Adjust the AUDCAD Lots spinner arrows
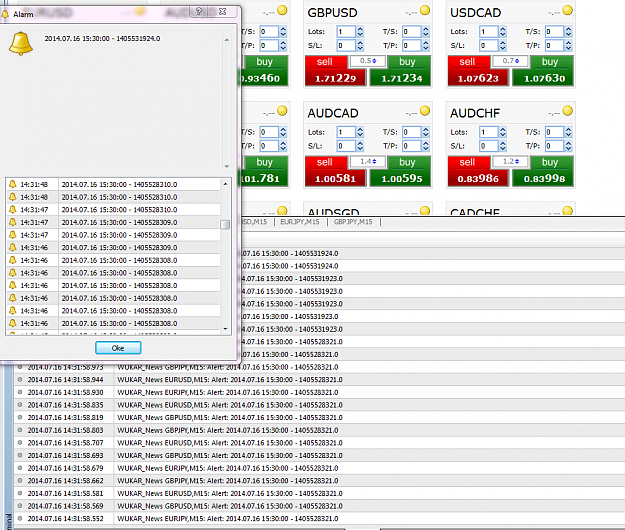The width and height of the screenshot is (625, 530). coord(360,132)
